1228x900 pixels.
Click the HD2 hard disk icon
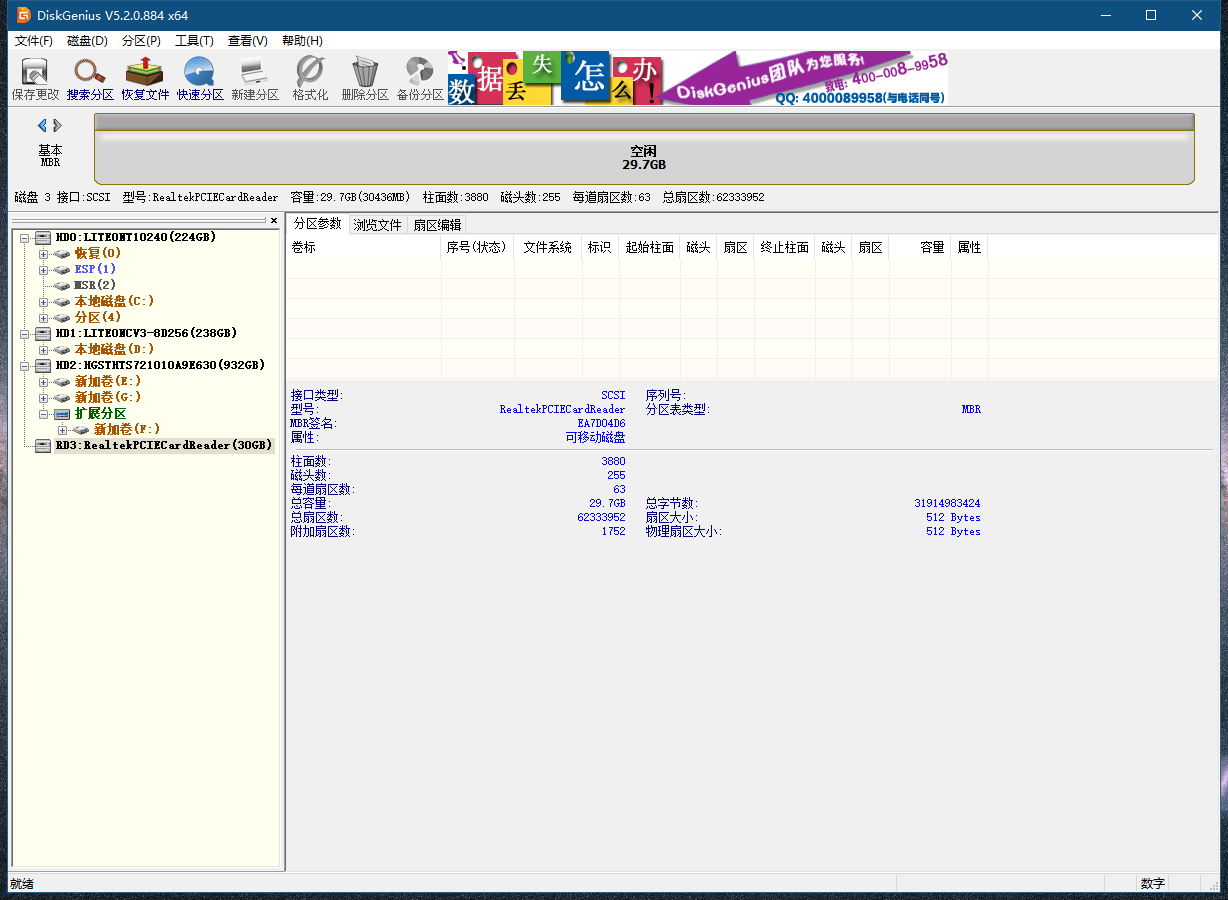click(x=43, y=365)
